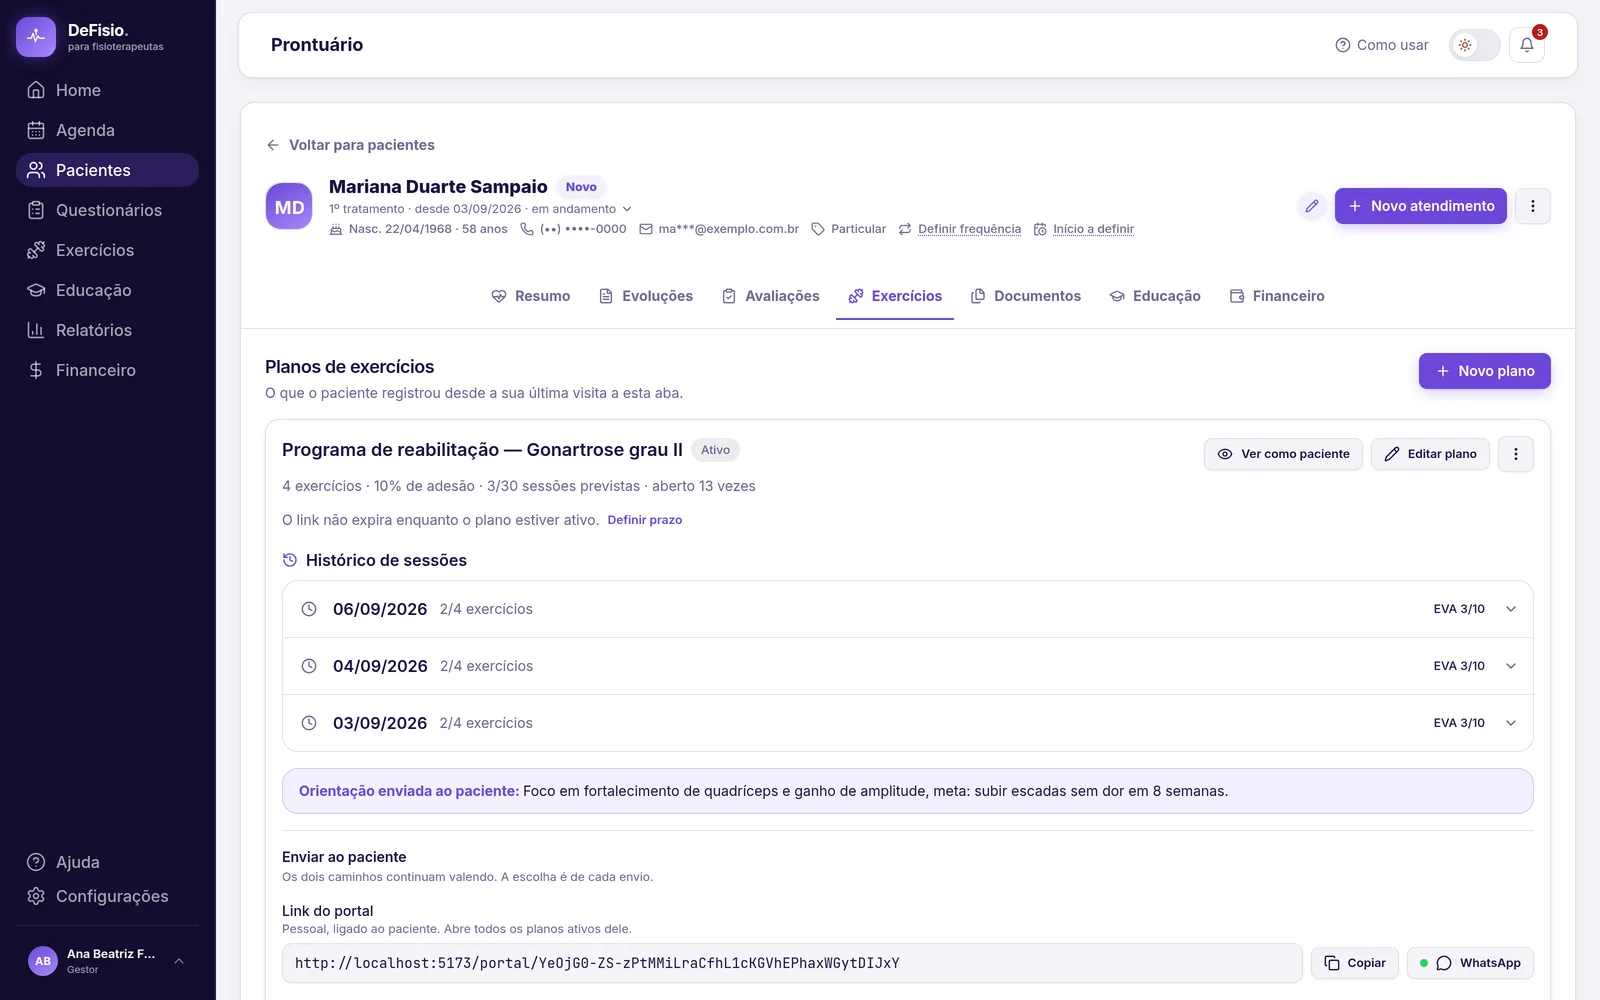This screenshot has width=1600, height=1000.
Task: Open Agenda in the sidebar
Action: click(107, 130)
